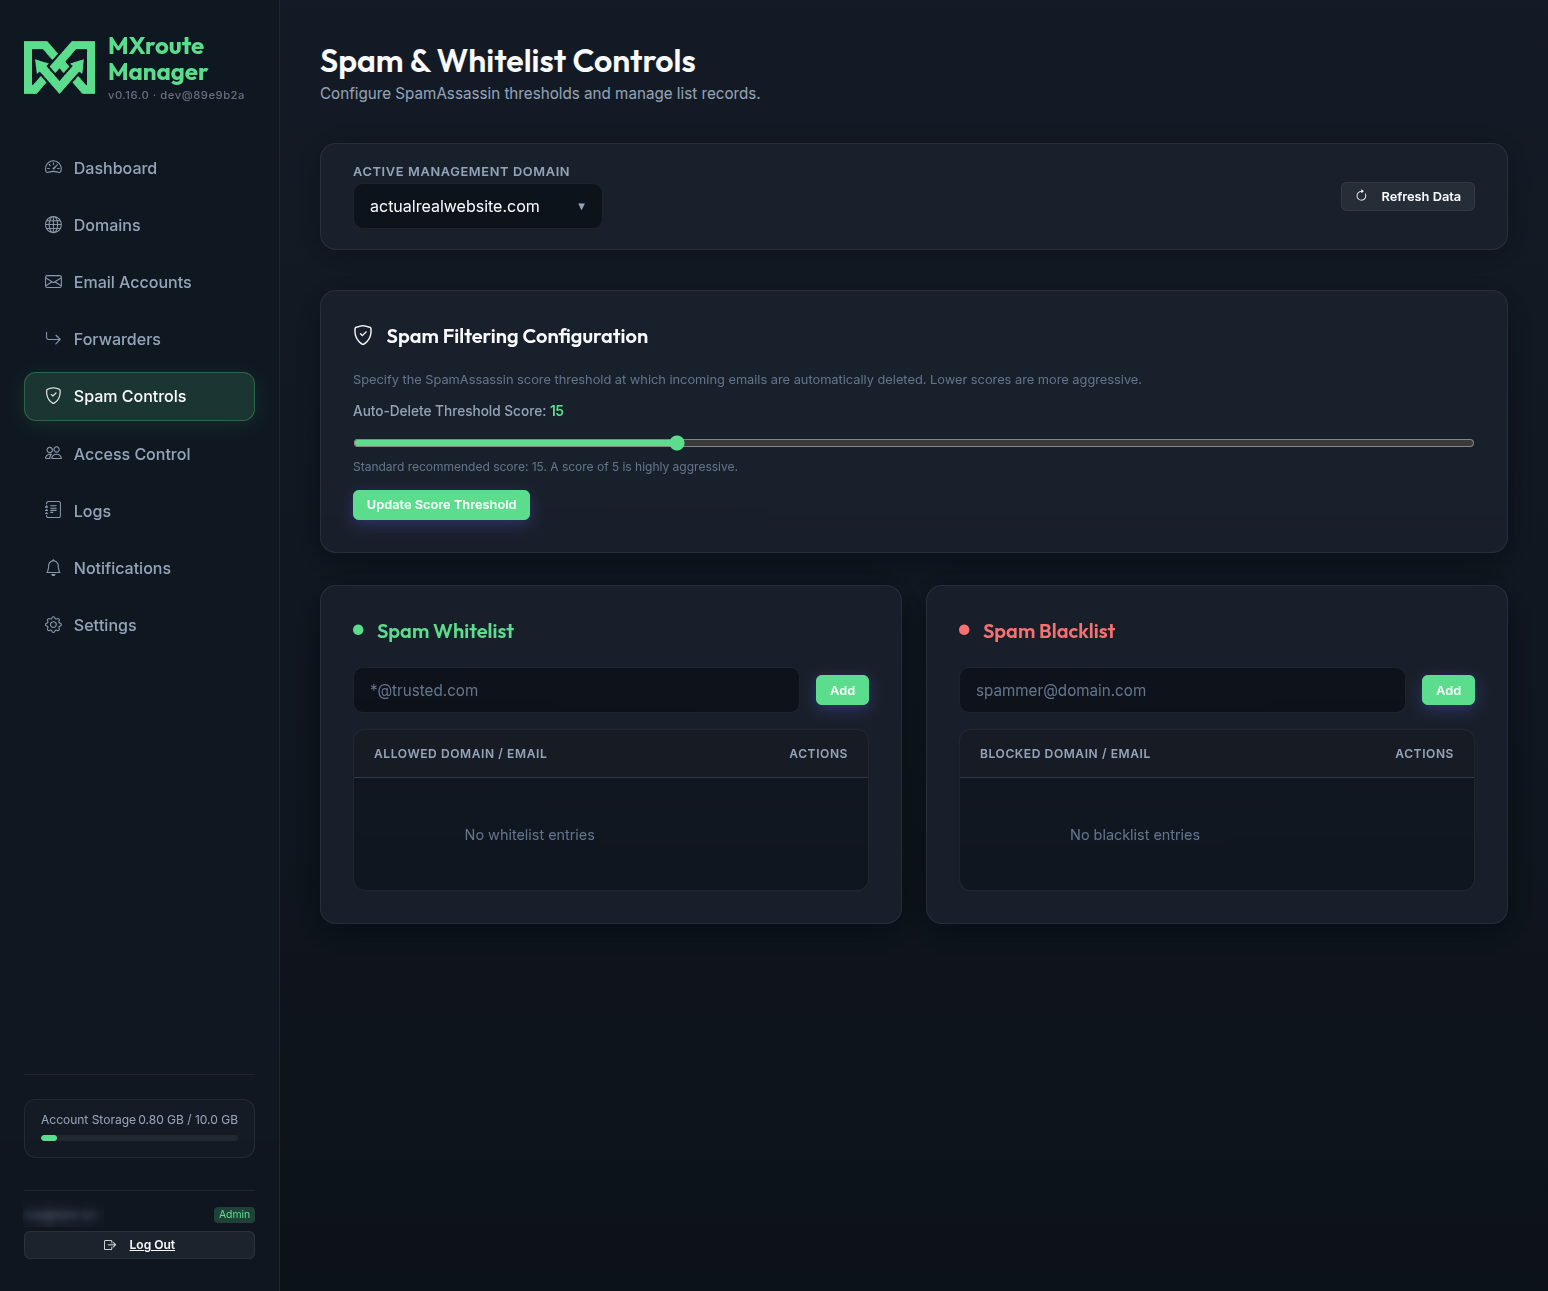Screen dimensions: 1548x1291
Task: Click the MXroute Manager logo icon
Action: click(59, 68)
